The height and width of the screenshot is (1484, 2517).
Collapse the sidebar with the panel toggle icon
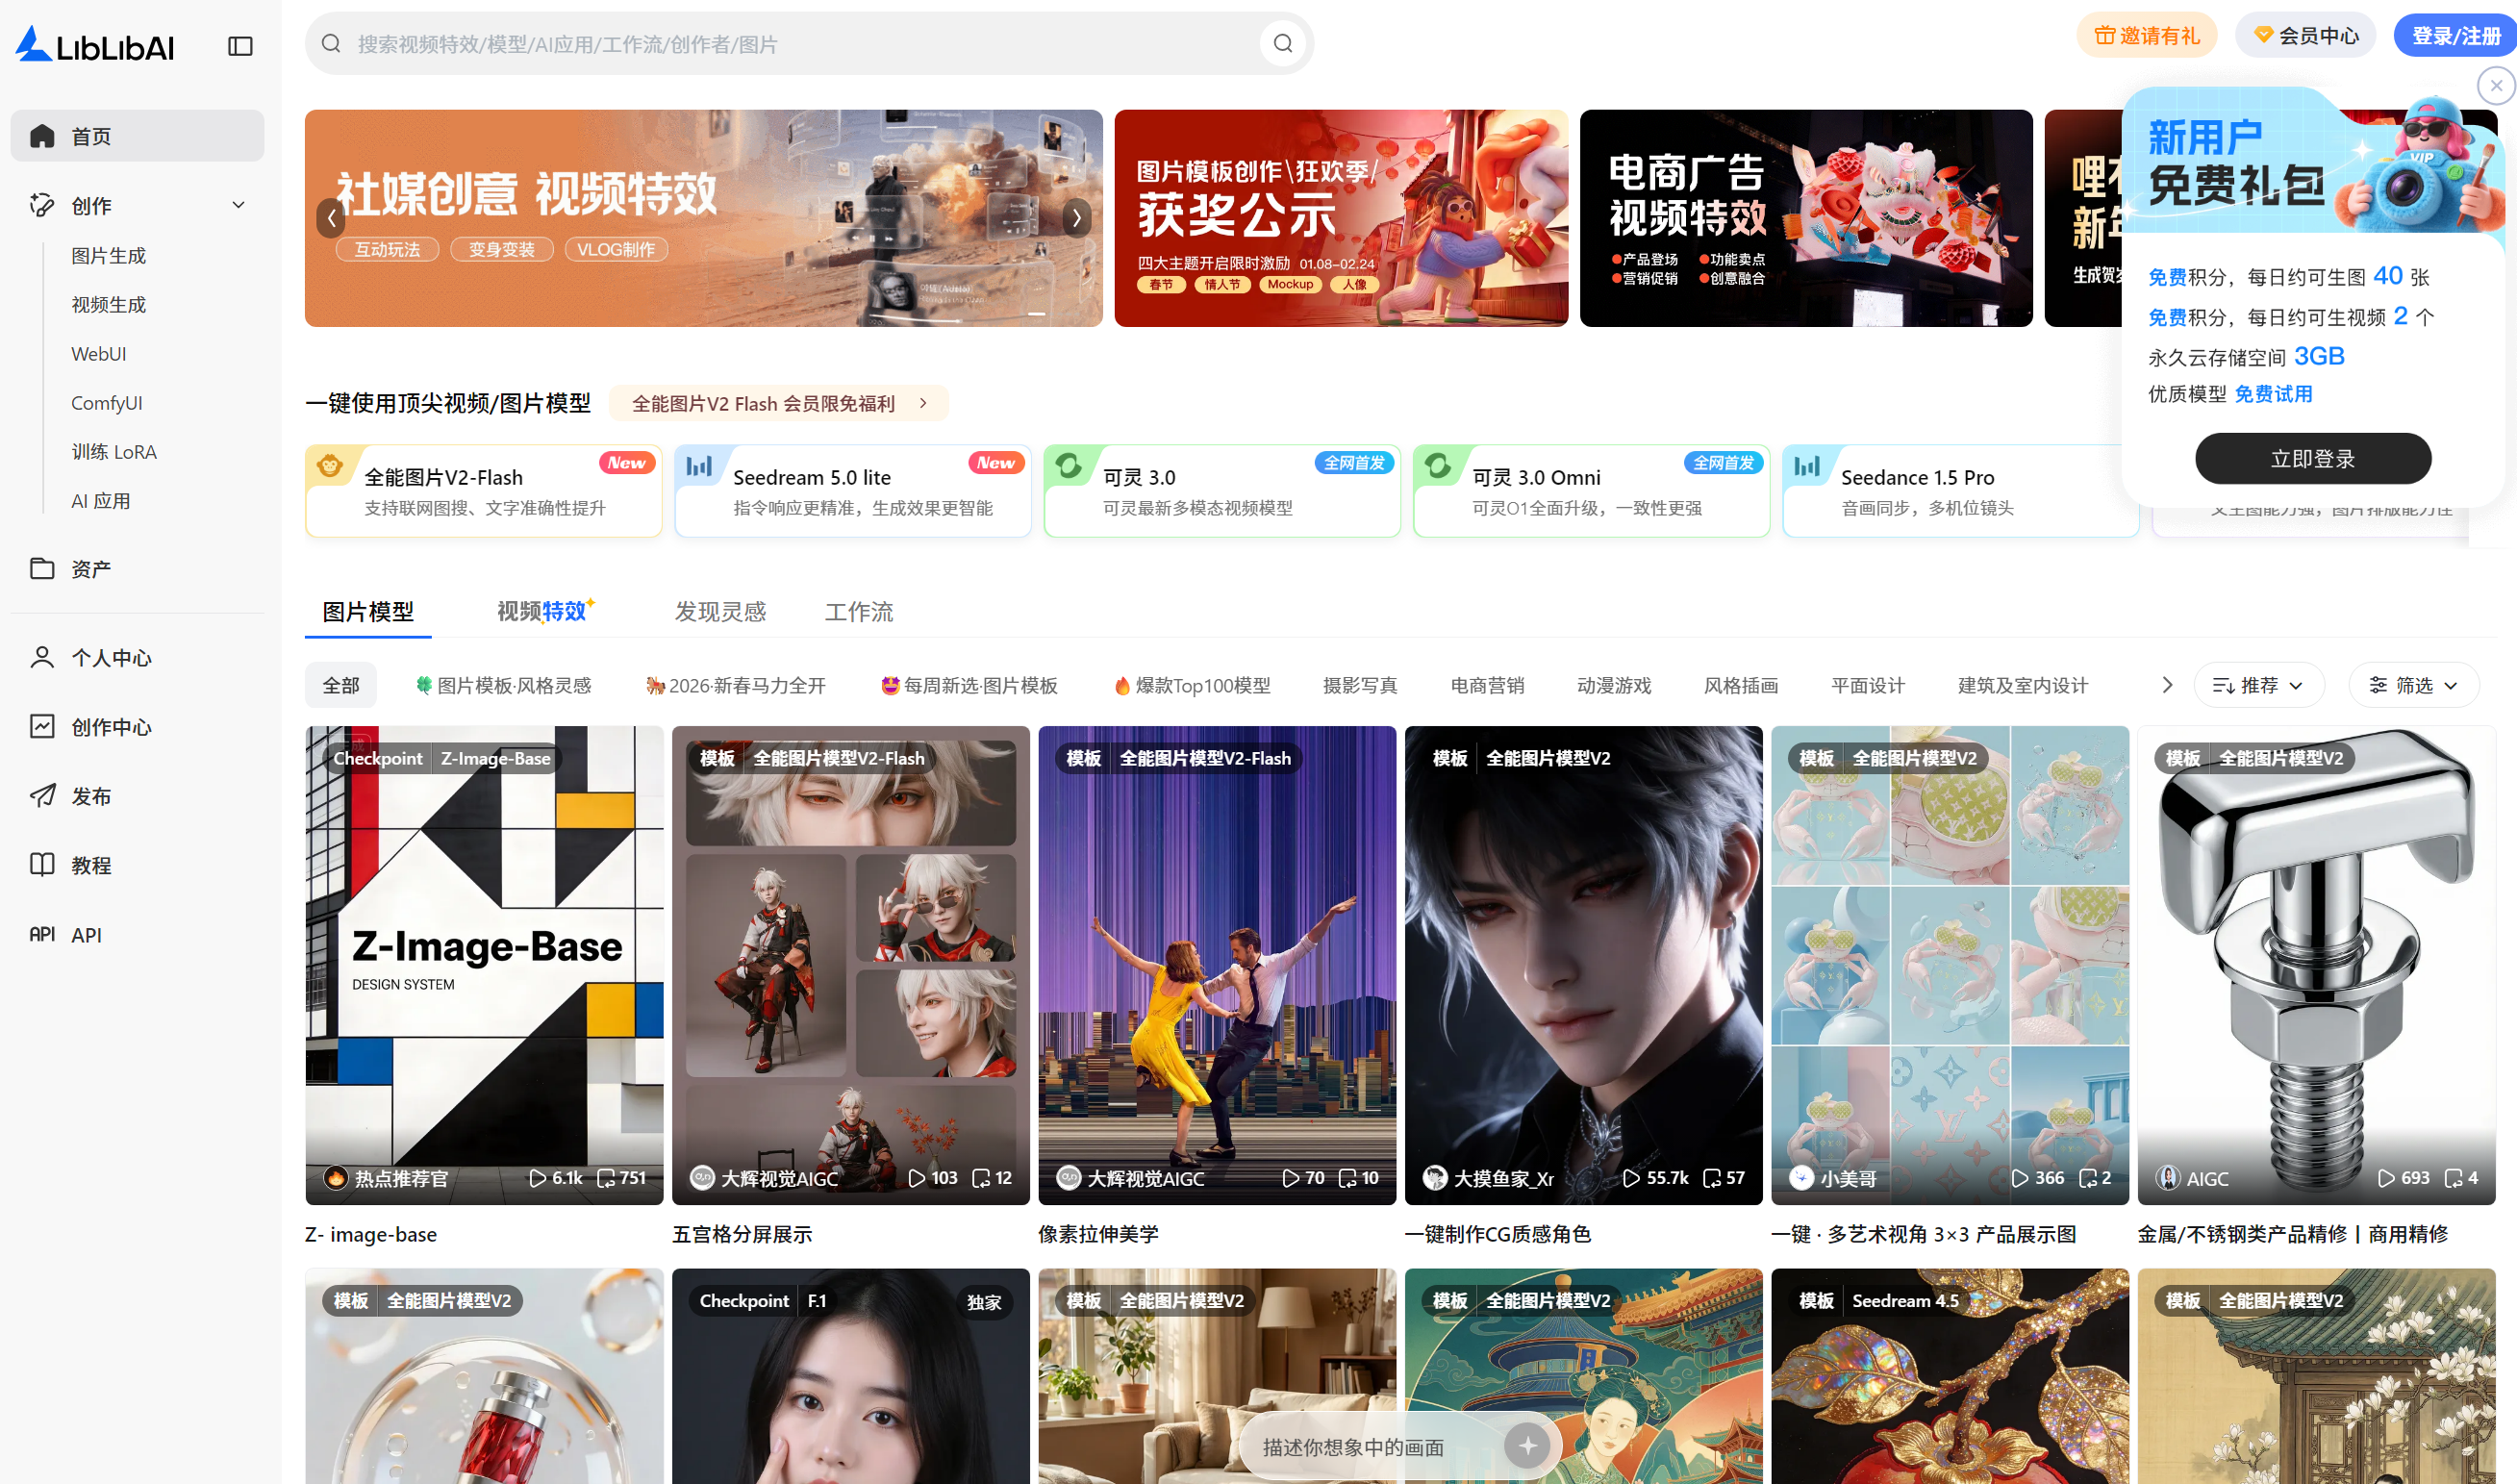(240, 46)
